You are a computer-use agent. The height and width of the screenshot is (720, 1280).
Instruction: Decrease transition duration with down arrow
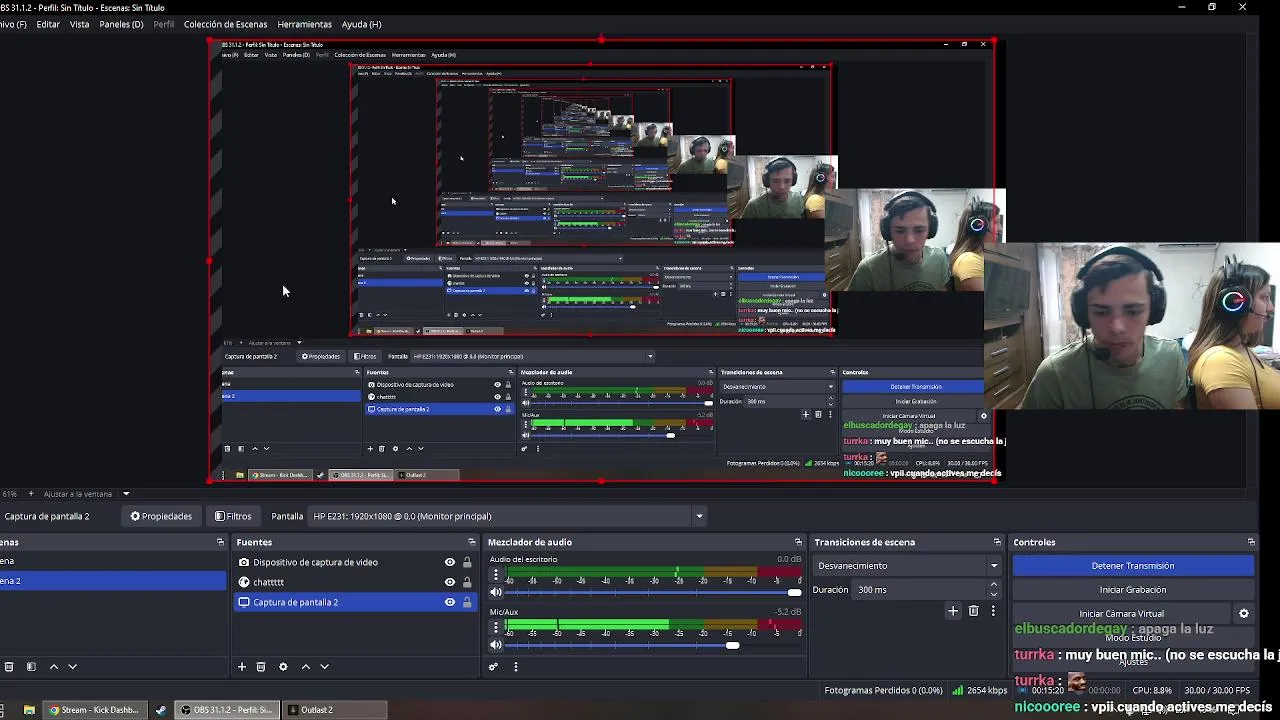pyautogui.click(x=993, y=594)
